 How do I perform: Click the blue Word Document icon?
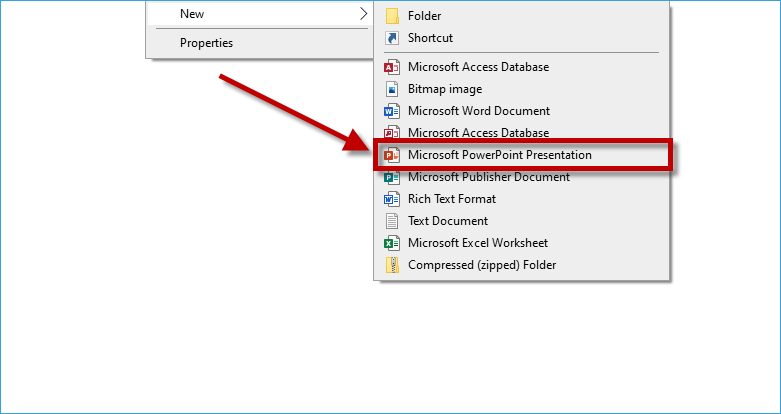click(x=392, y=111)
